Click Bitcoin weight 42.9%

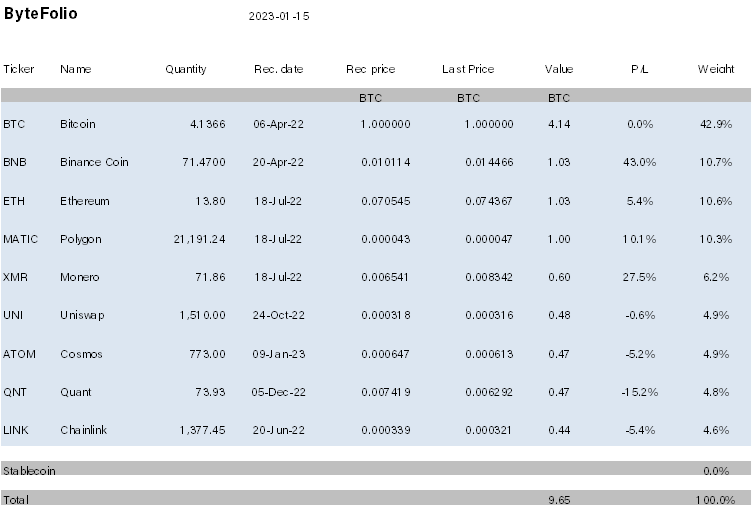pos(716,124)
